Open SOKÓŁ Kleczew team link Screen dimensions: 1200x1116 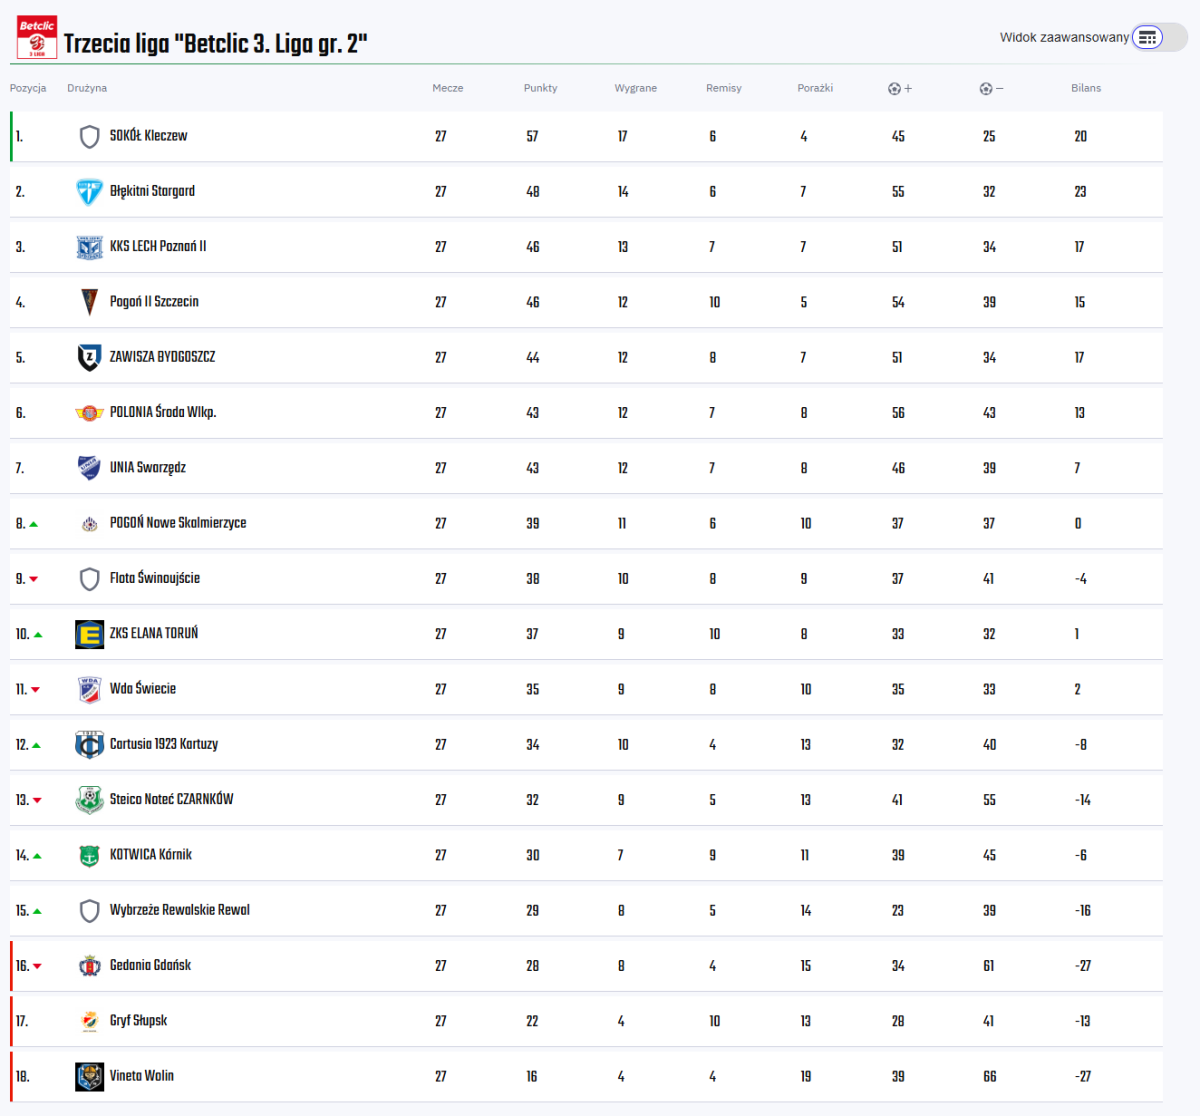click(148, 136)
